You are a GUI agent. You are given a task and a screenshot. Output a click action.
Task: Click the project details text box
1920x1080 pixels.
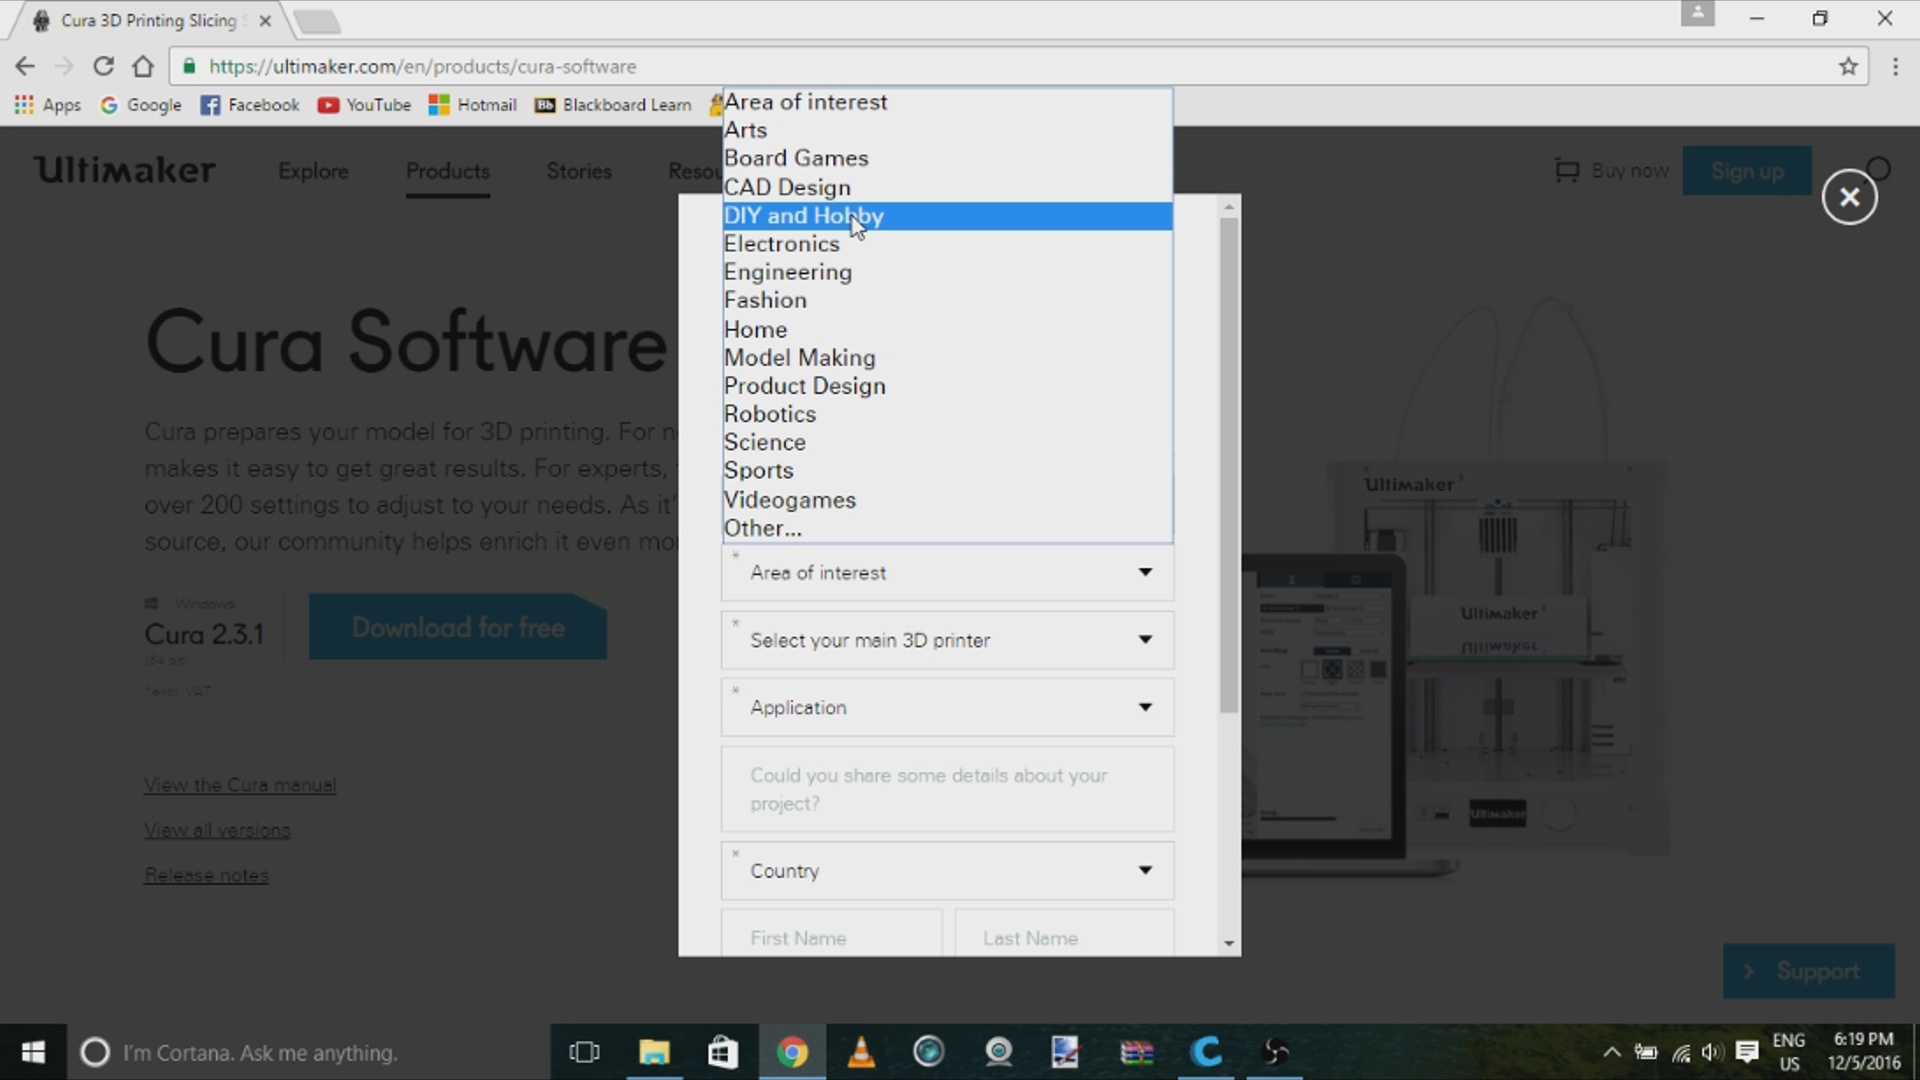point(946,789)
